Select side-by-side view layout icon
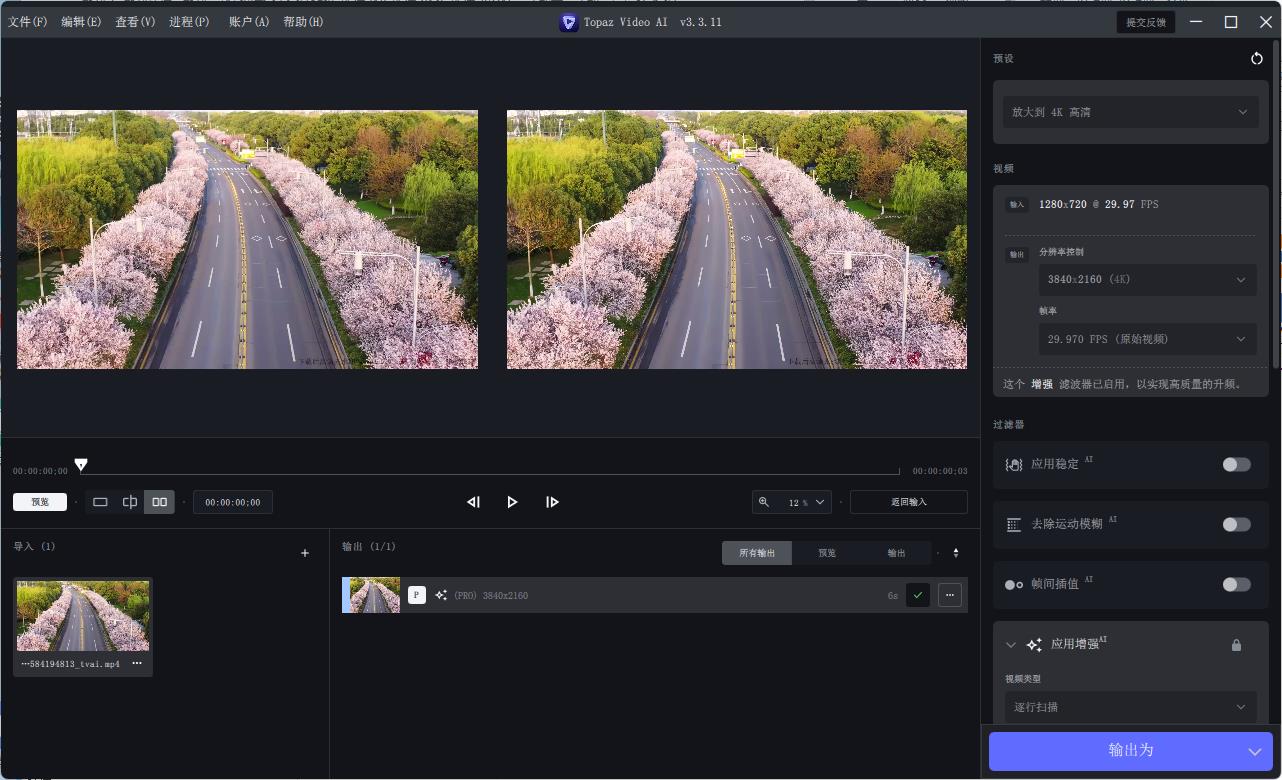Image resolution: width=1282 pixels, height=780 pixels. pos(159,502)
